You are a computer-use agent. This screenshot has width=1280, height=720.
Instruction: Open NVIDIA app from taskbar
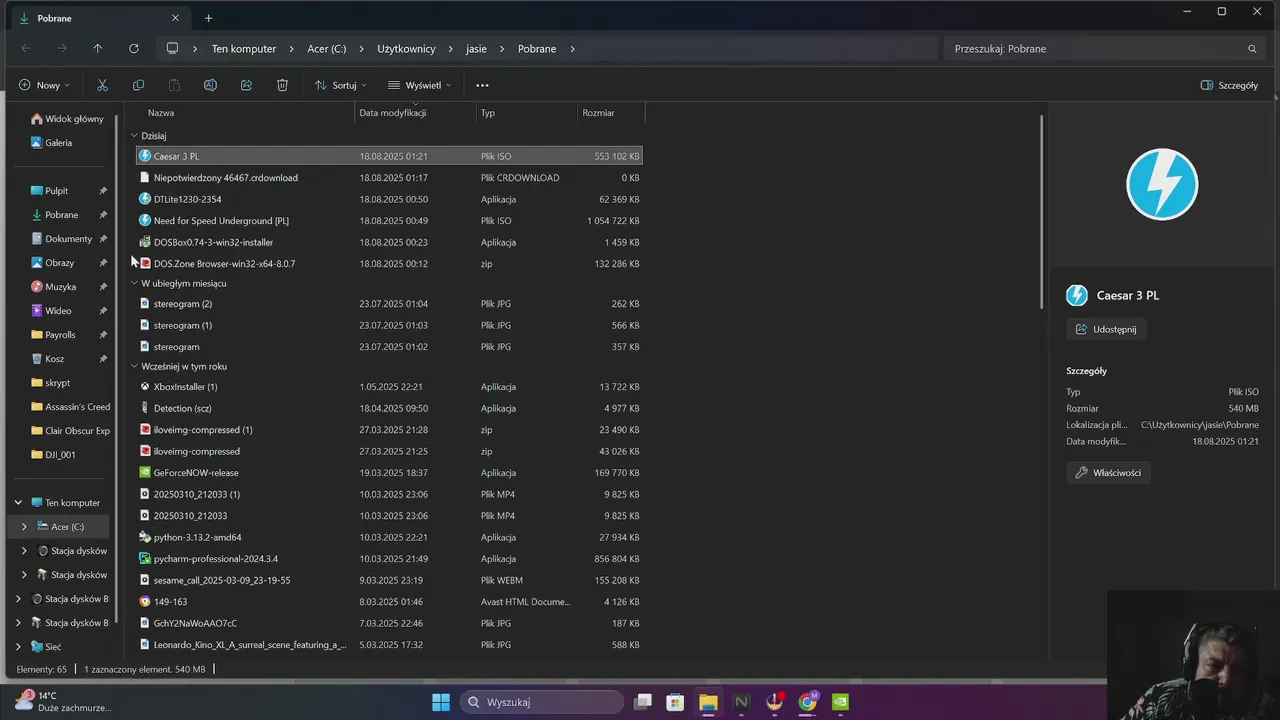841,702
